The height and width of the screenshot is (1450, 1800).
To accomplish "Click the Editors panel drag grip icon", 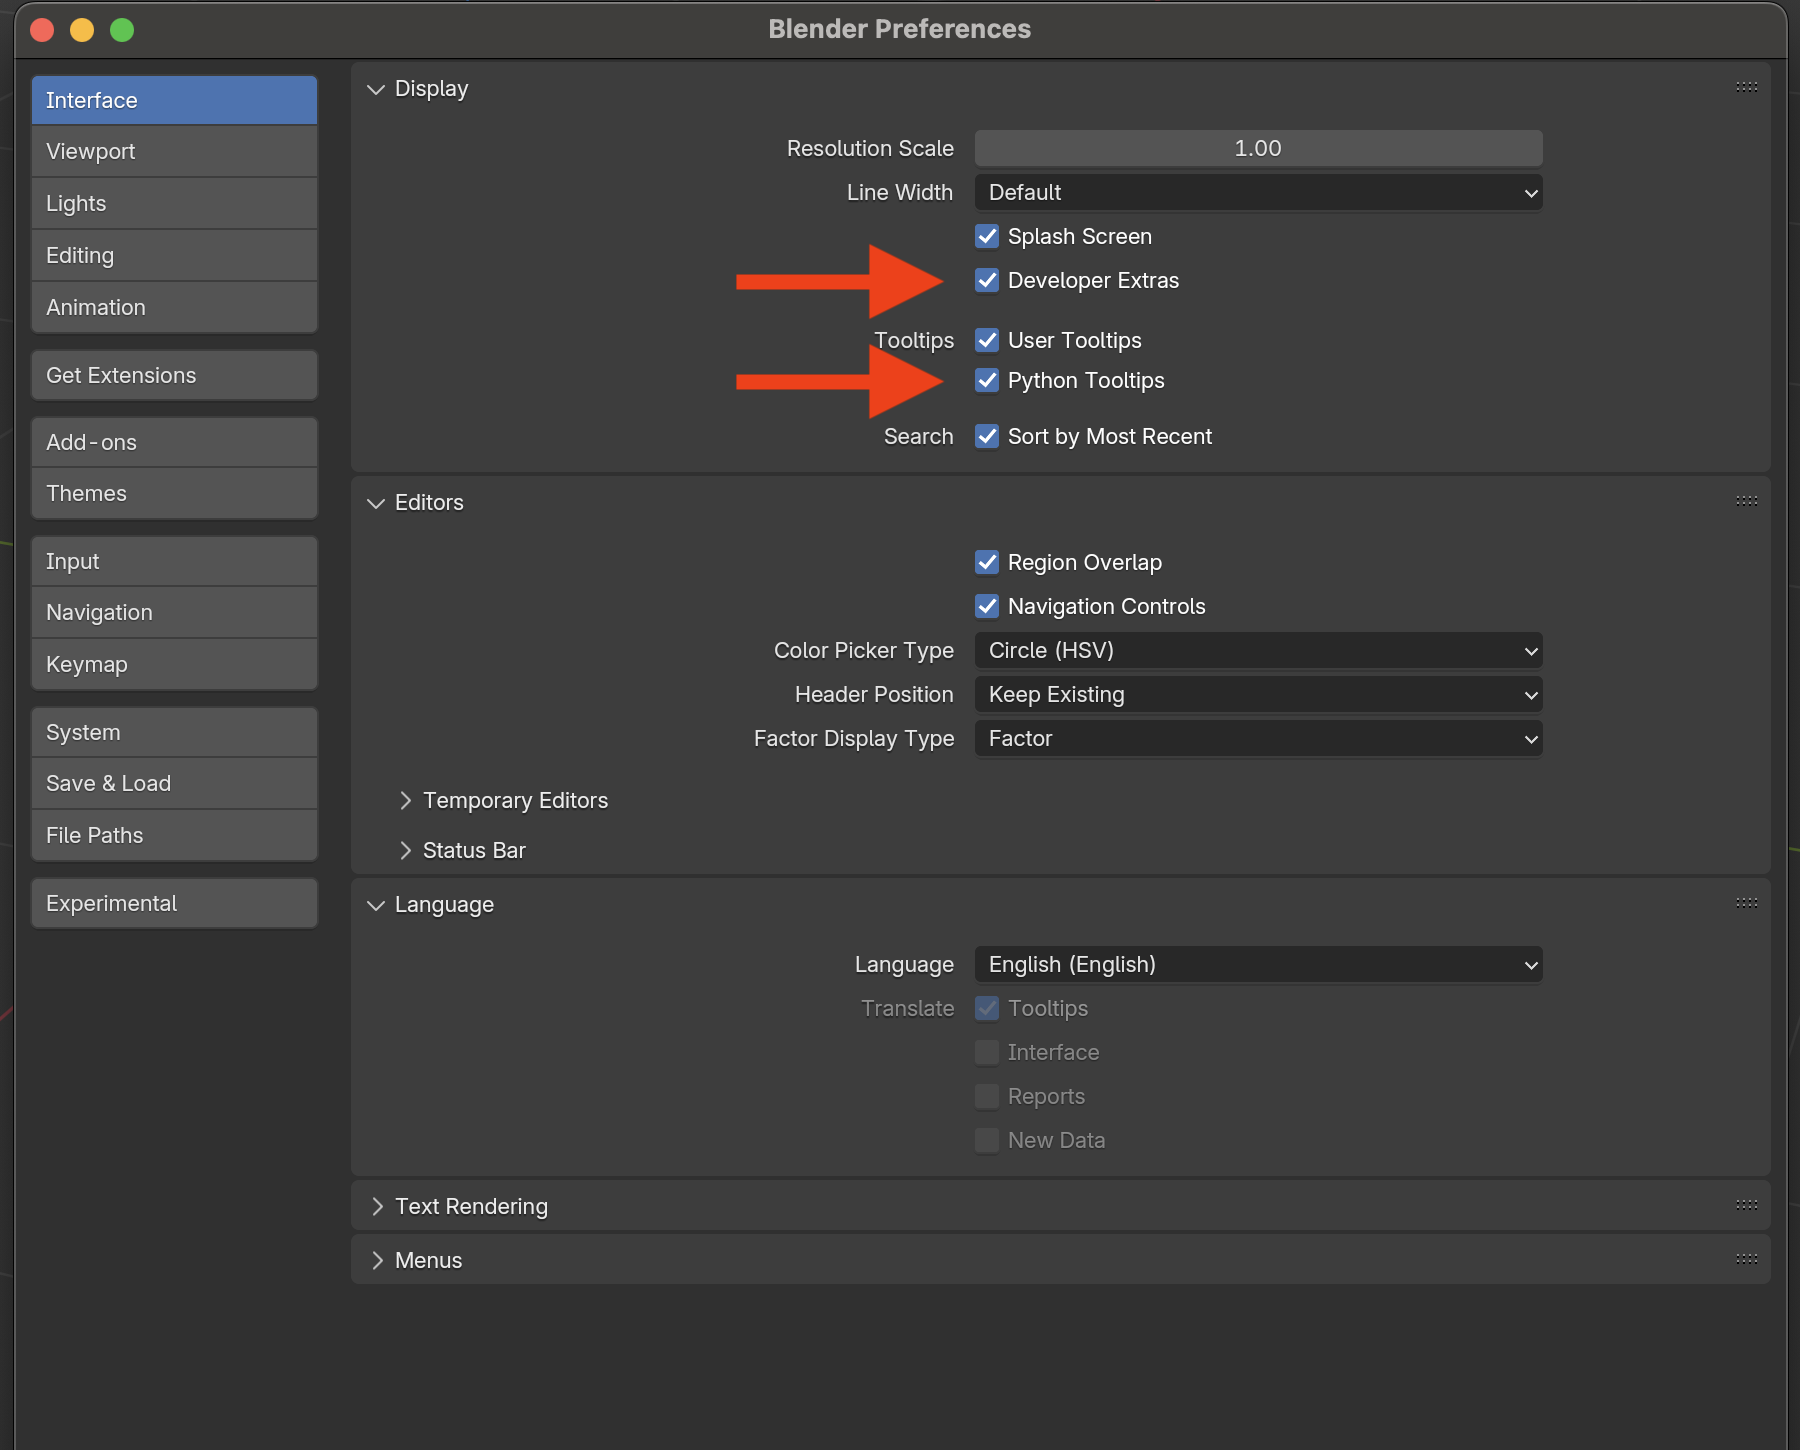I will click(1746, 501).
